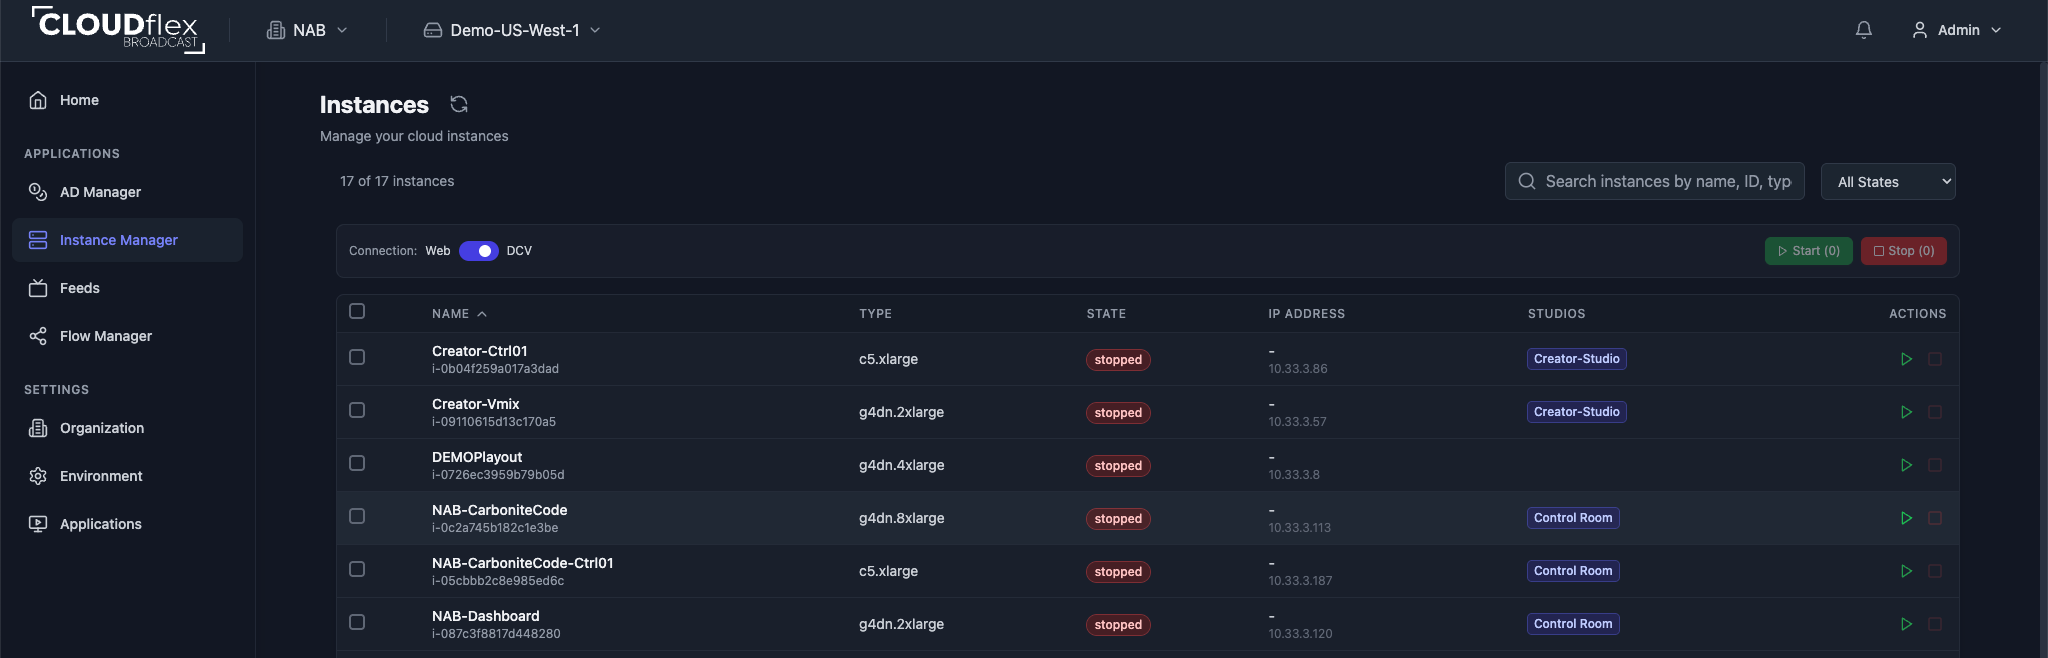
Task: Open the All States filter dropdown
Action: (1888, 181)
